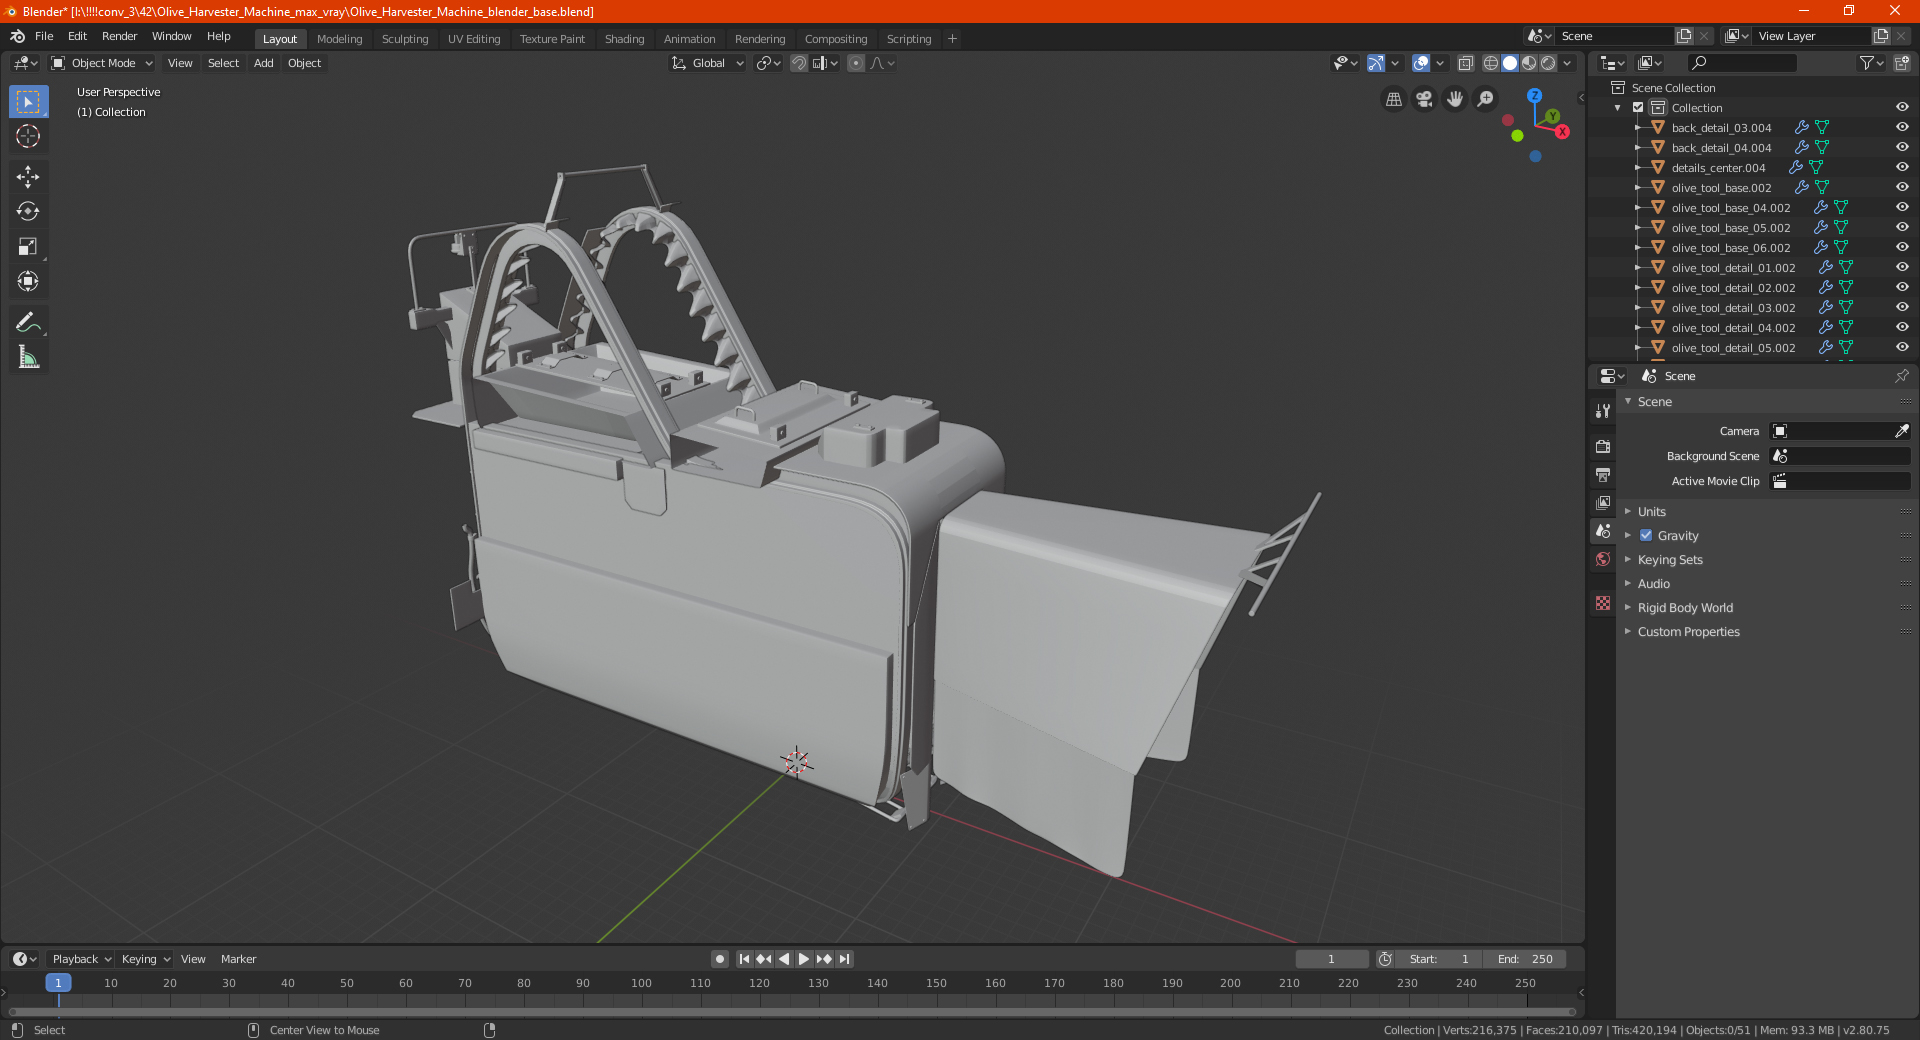The height and width of the screenshot is (1040, 1920).
Task: Click the End frame field
Action: tap(1525, 959)
